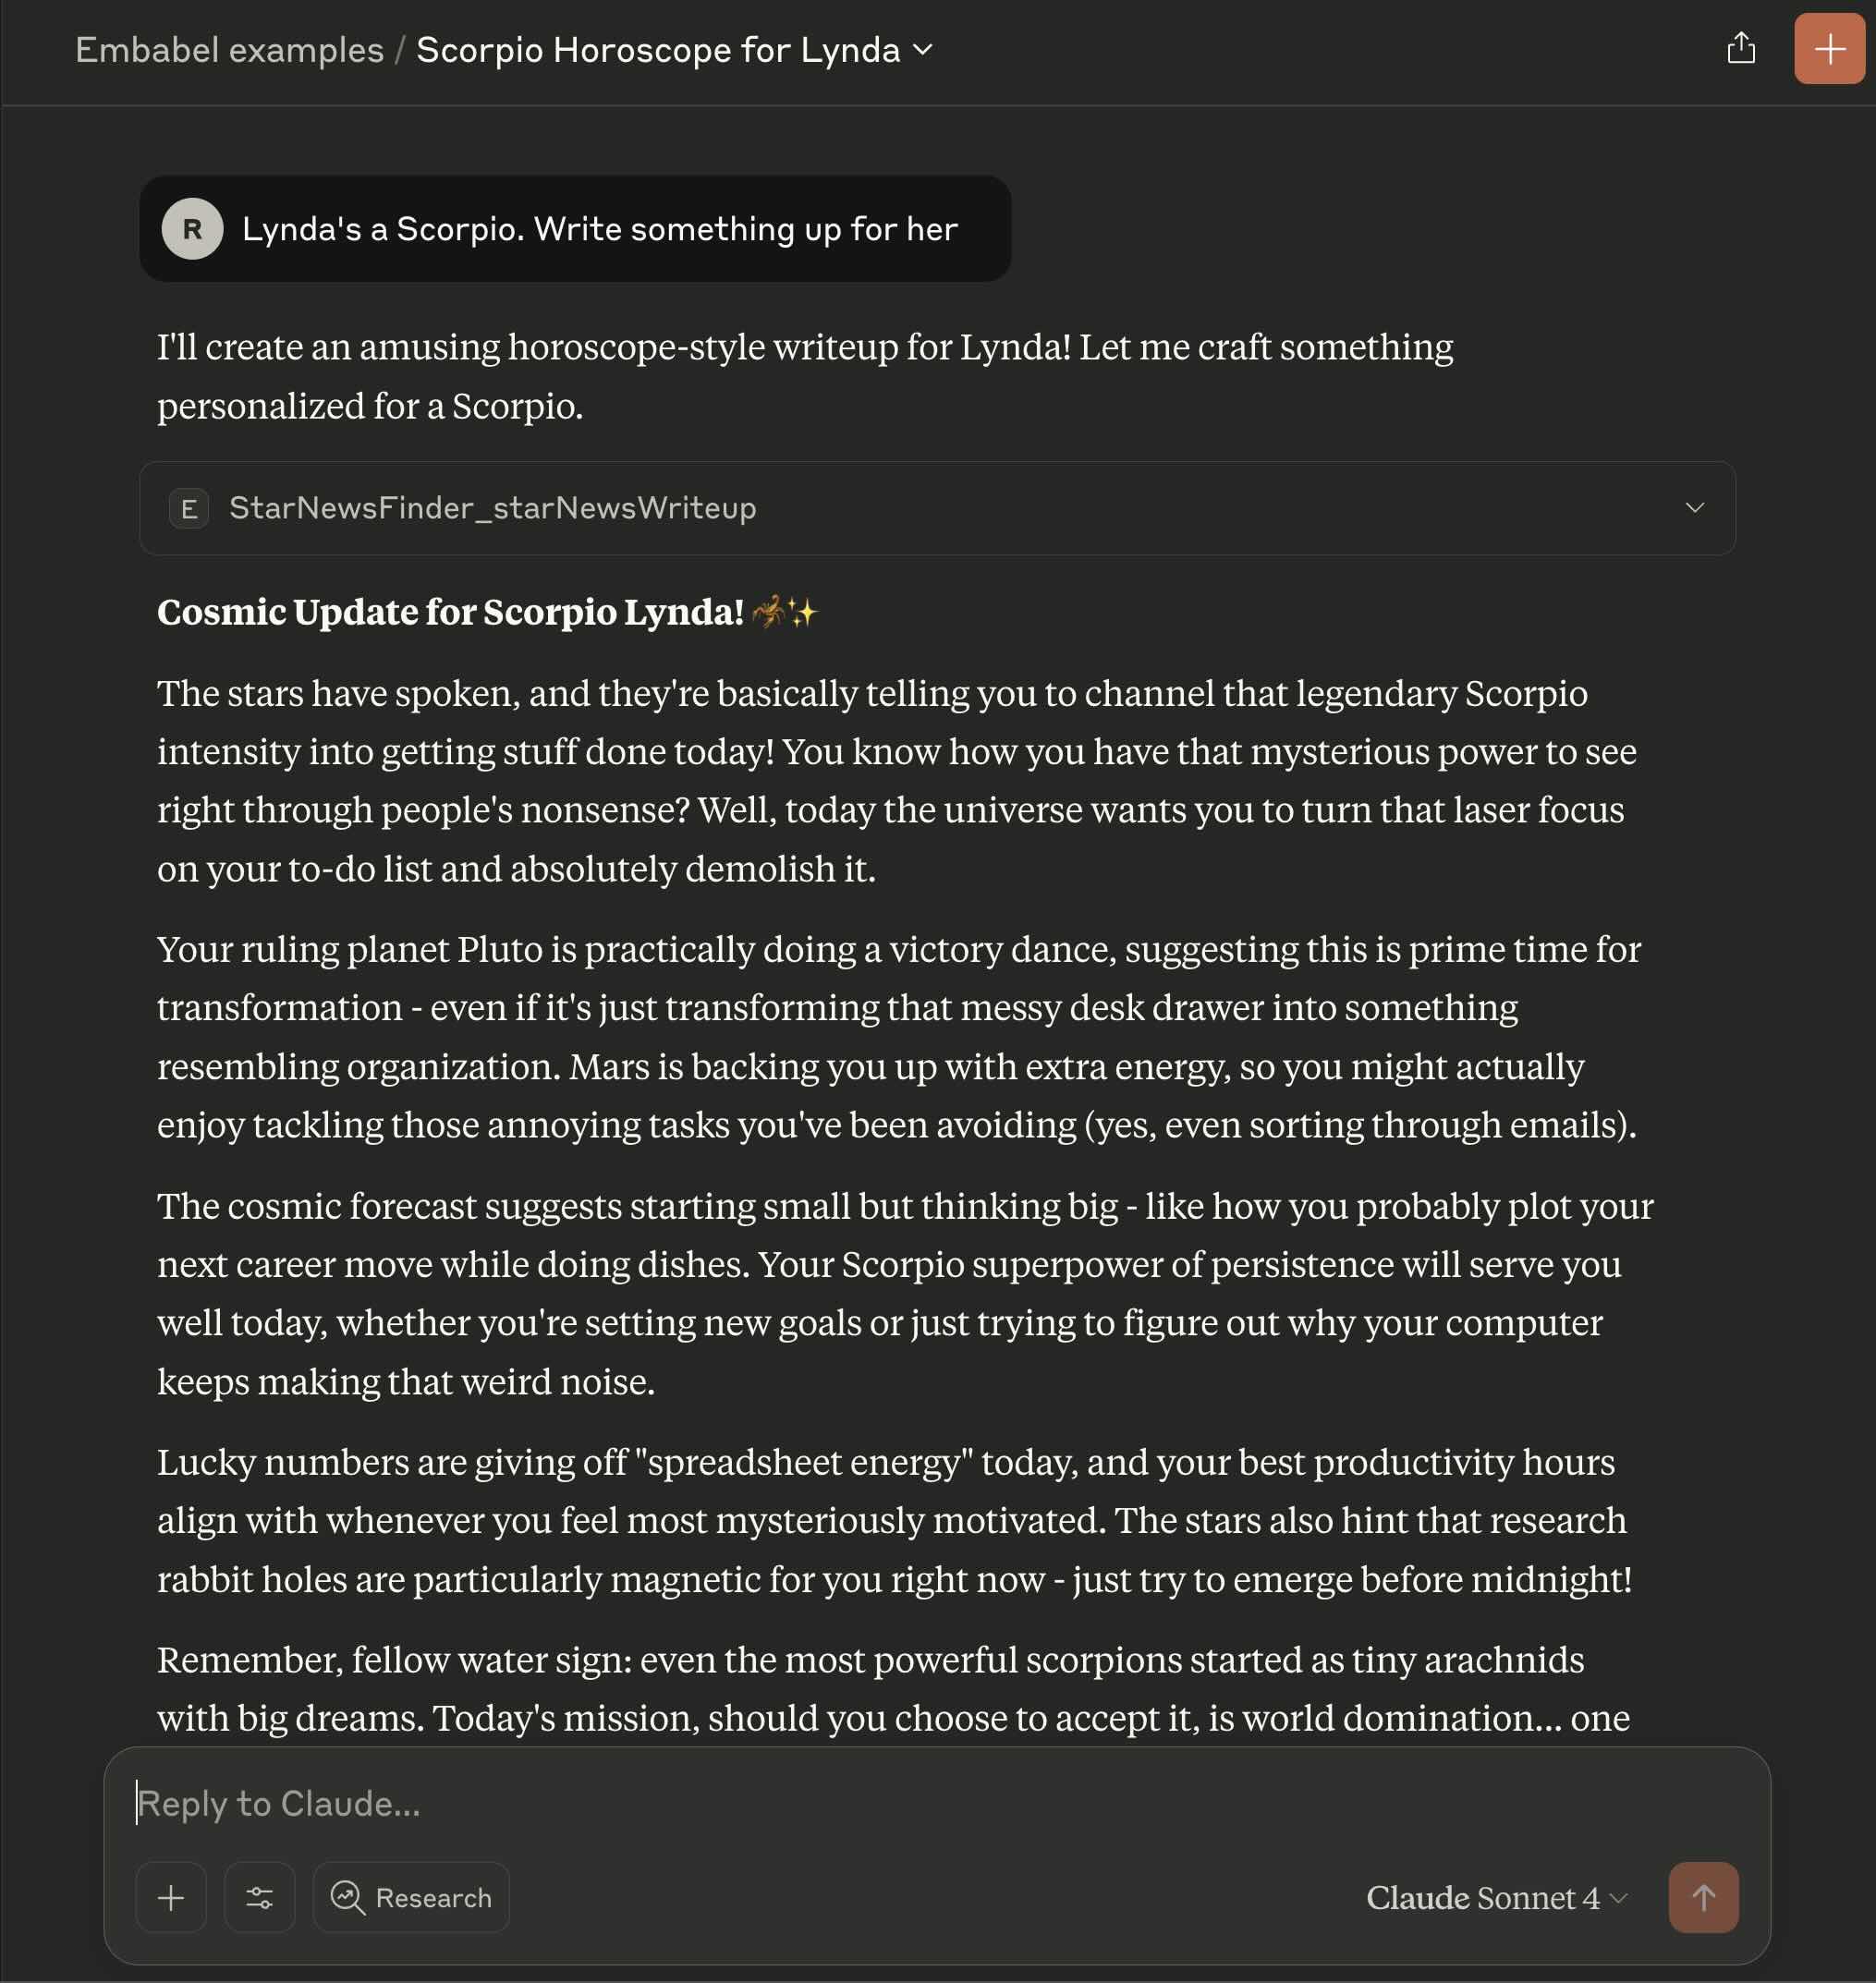The width and height of the screenshot is (1876, 1983).
Task: Click the user message about Lynda's Scorpio
Action: coord(575,229)
